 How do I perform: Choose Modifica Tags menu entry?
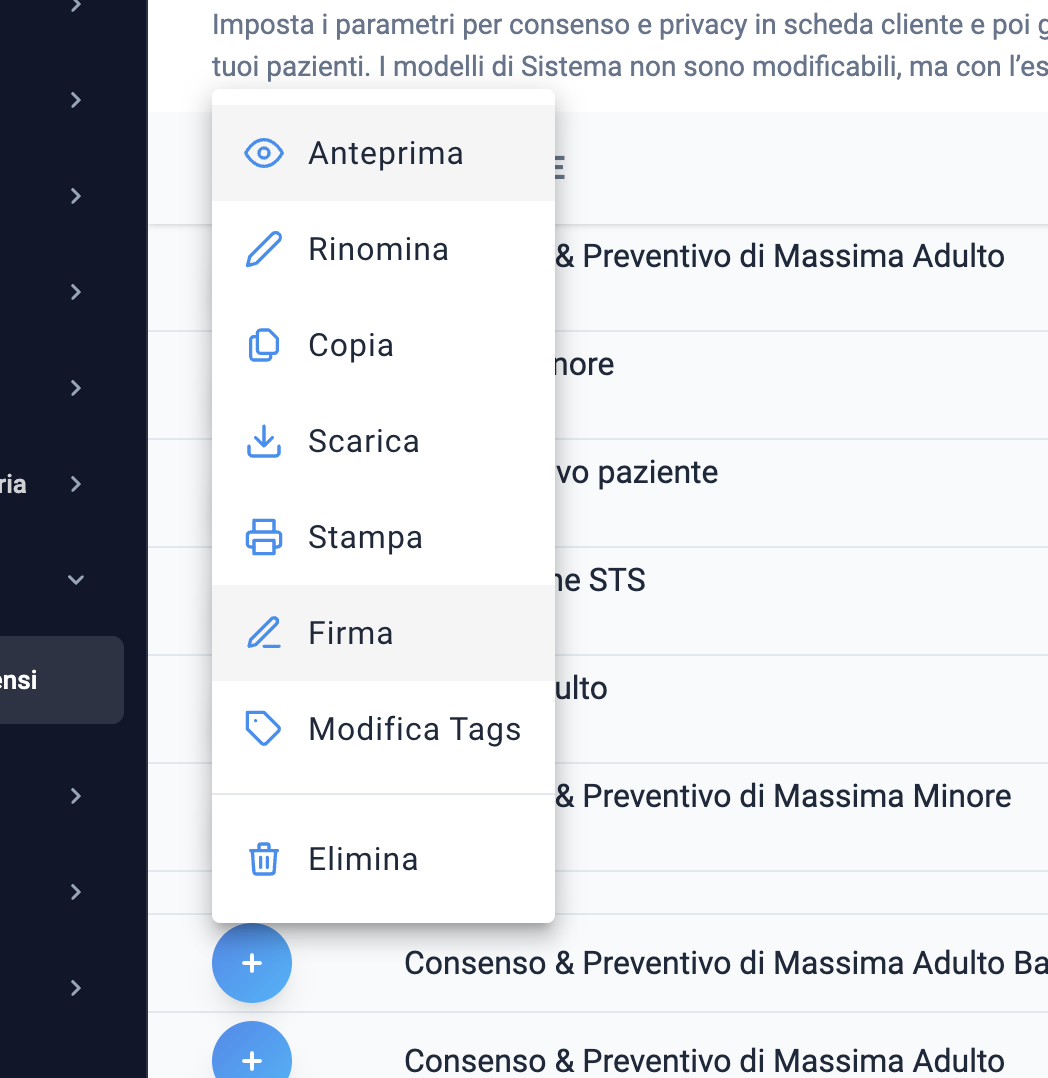pyautogui.click(x=383, y=729)
